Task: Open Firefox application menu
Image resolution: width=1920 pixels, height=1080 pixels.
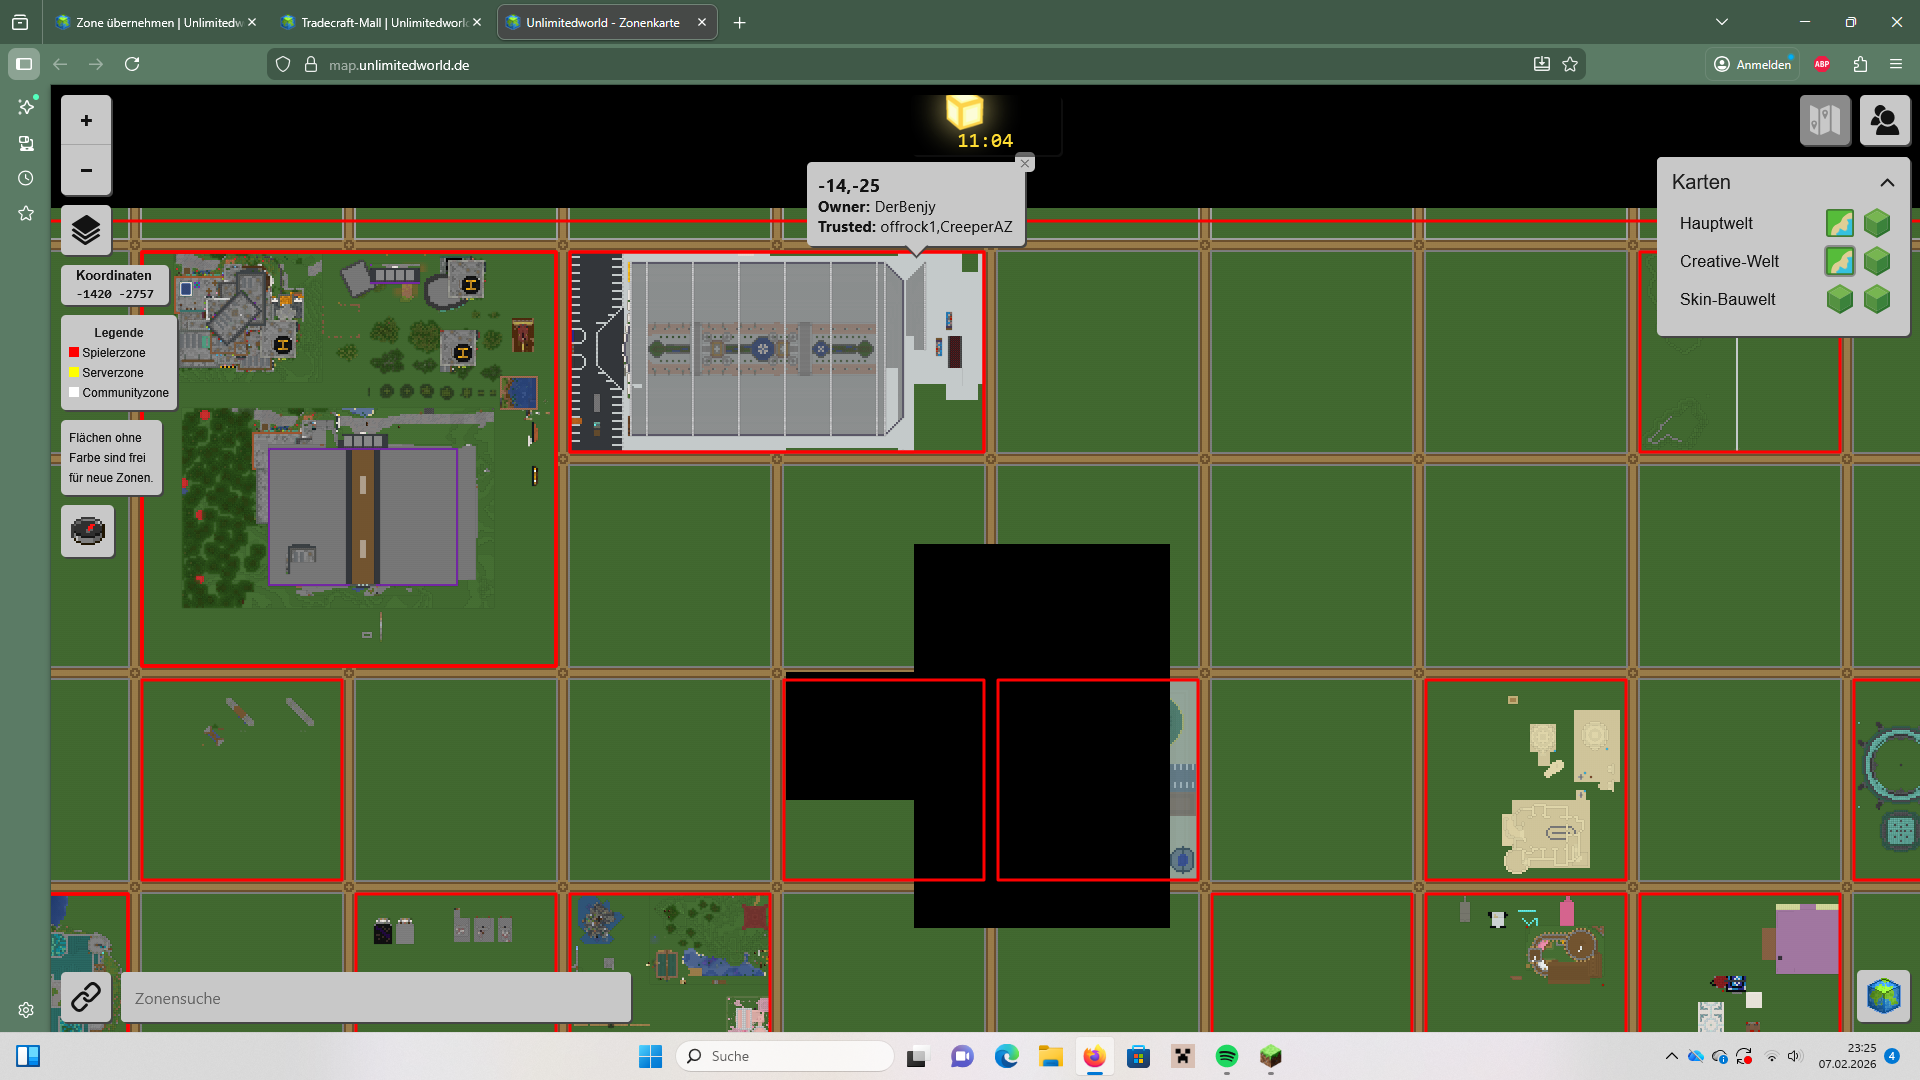Action: [1896, 64]
